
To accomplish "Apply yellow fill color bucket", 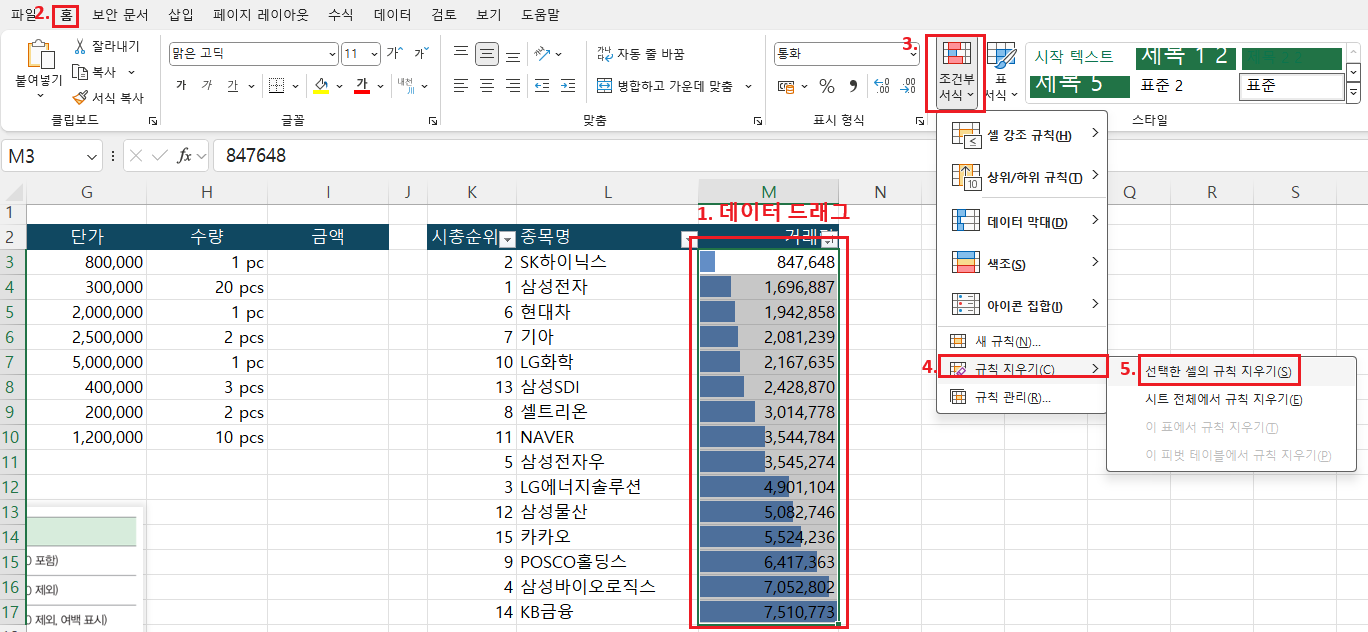I will tap(321, 86).
